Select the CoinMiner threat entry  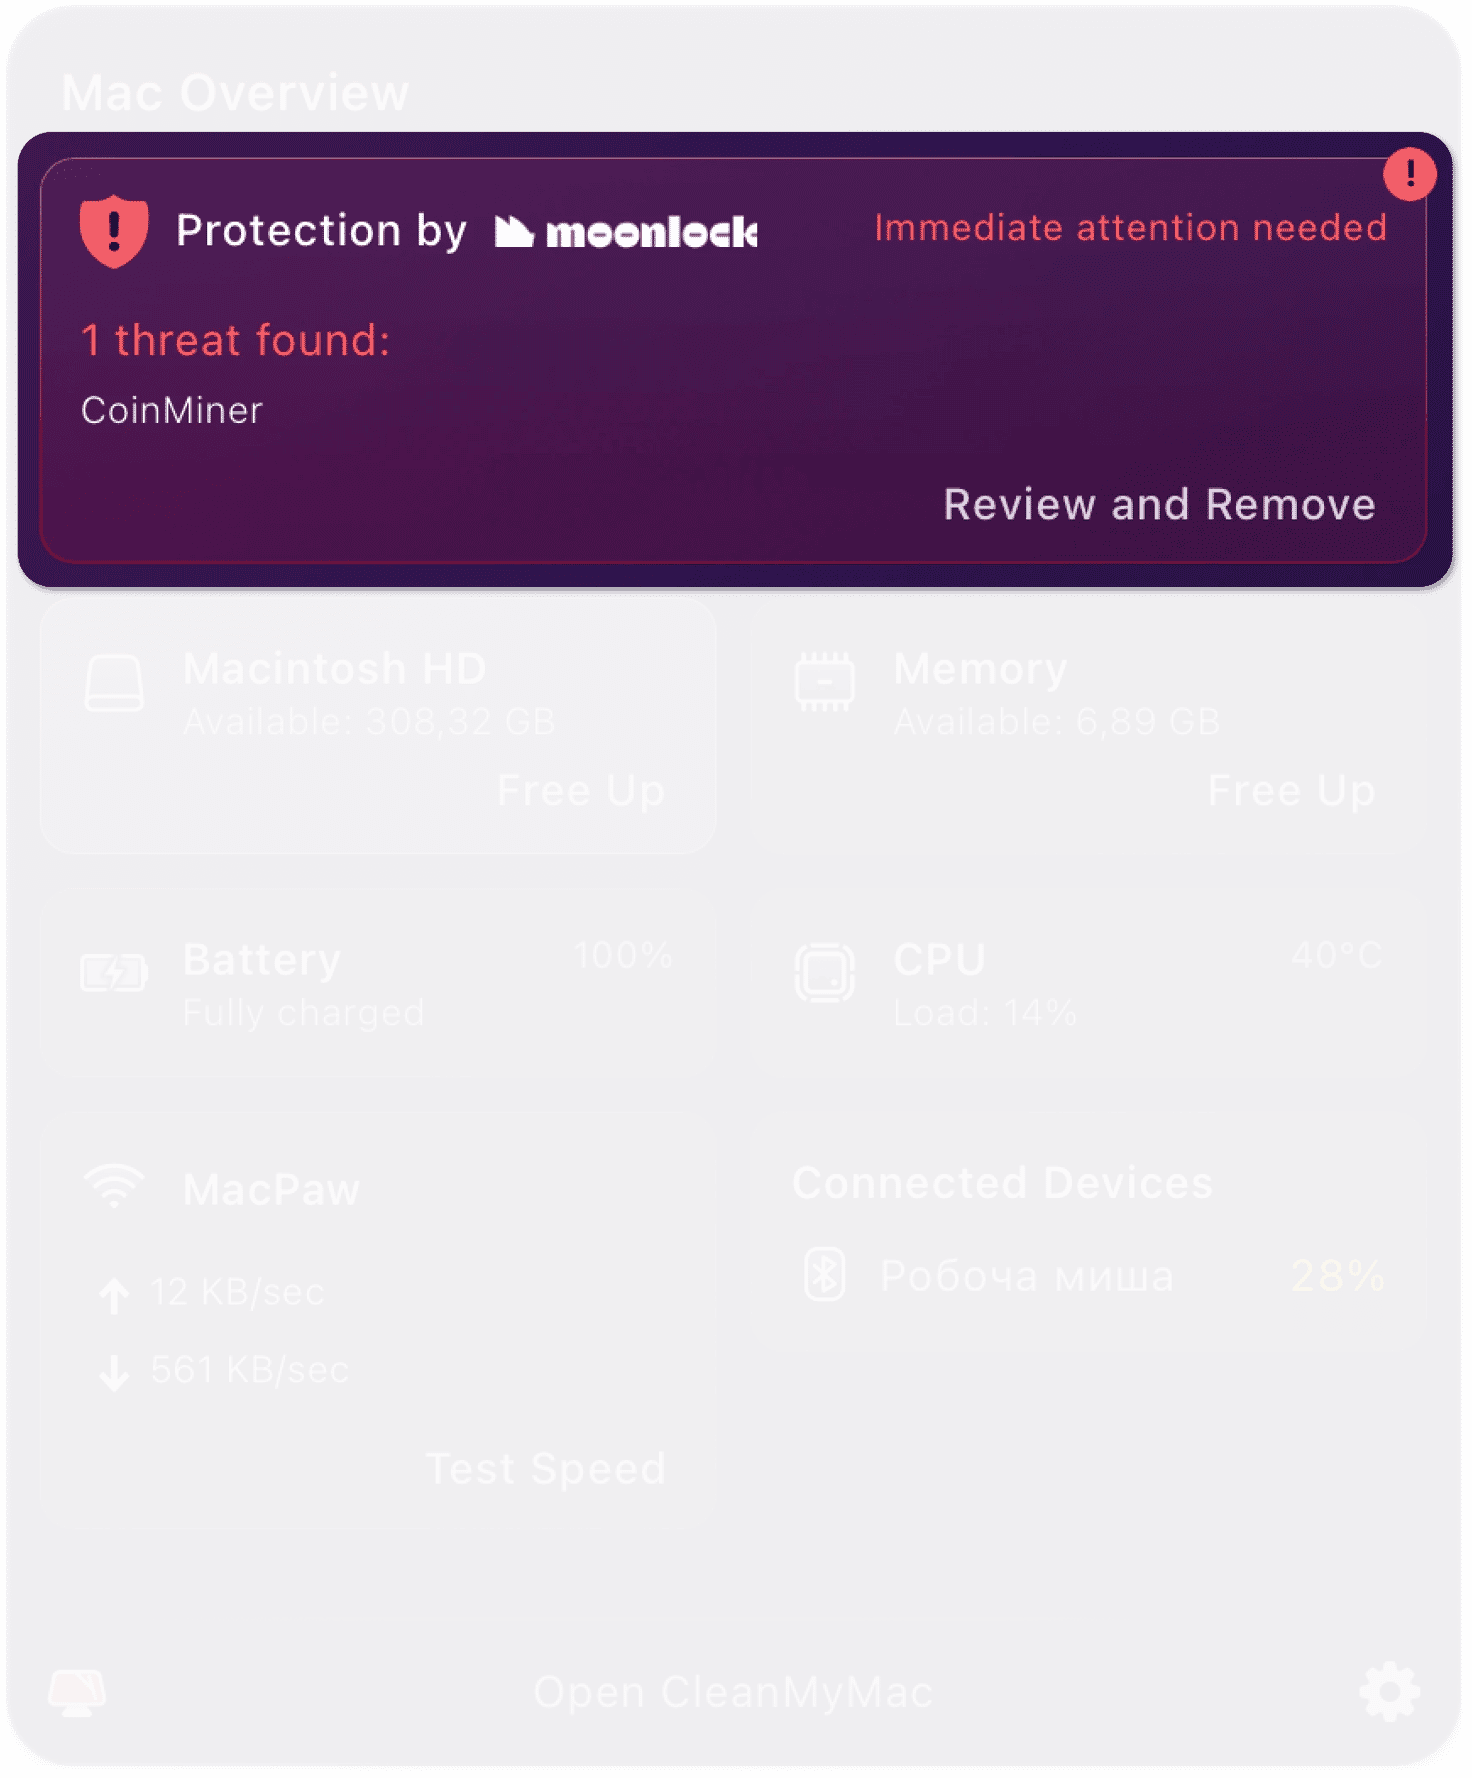172,410
